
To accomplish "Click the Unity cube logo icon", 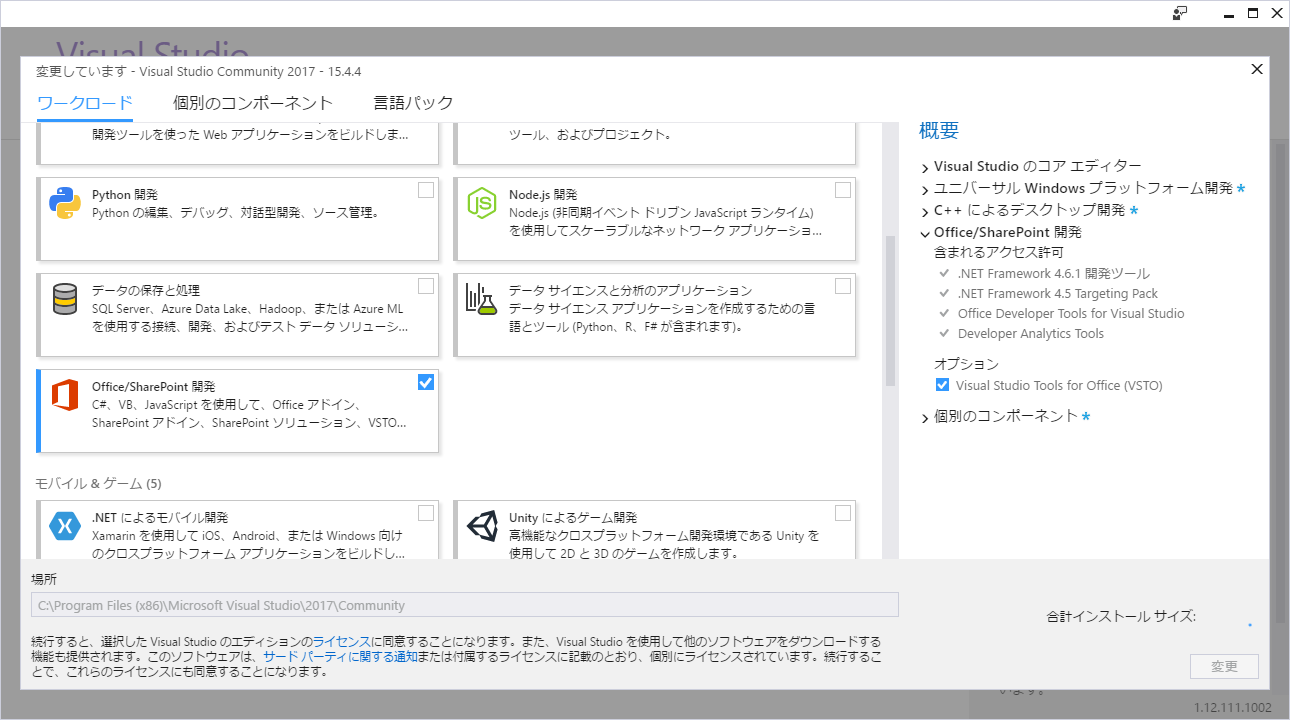I will [482, 526].
